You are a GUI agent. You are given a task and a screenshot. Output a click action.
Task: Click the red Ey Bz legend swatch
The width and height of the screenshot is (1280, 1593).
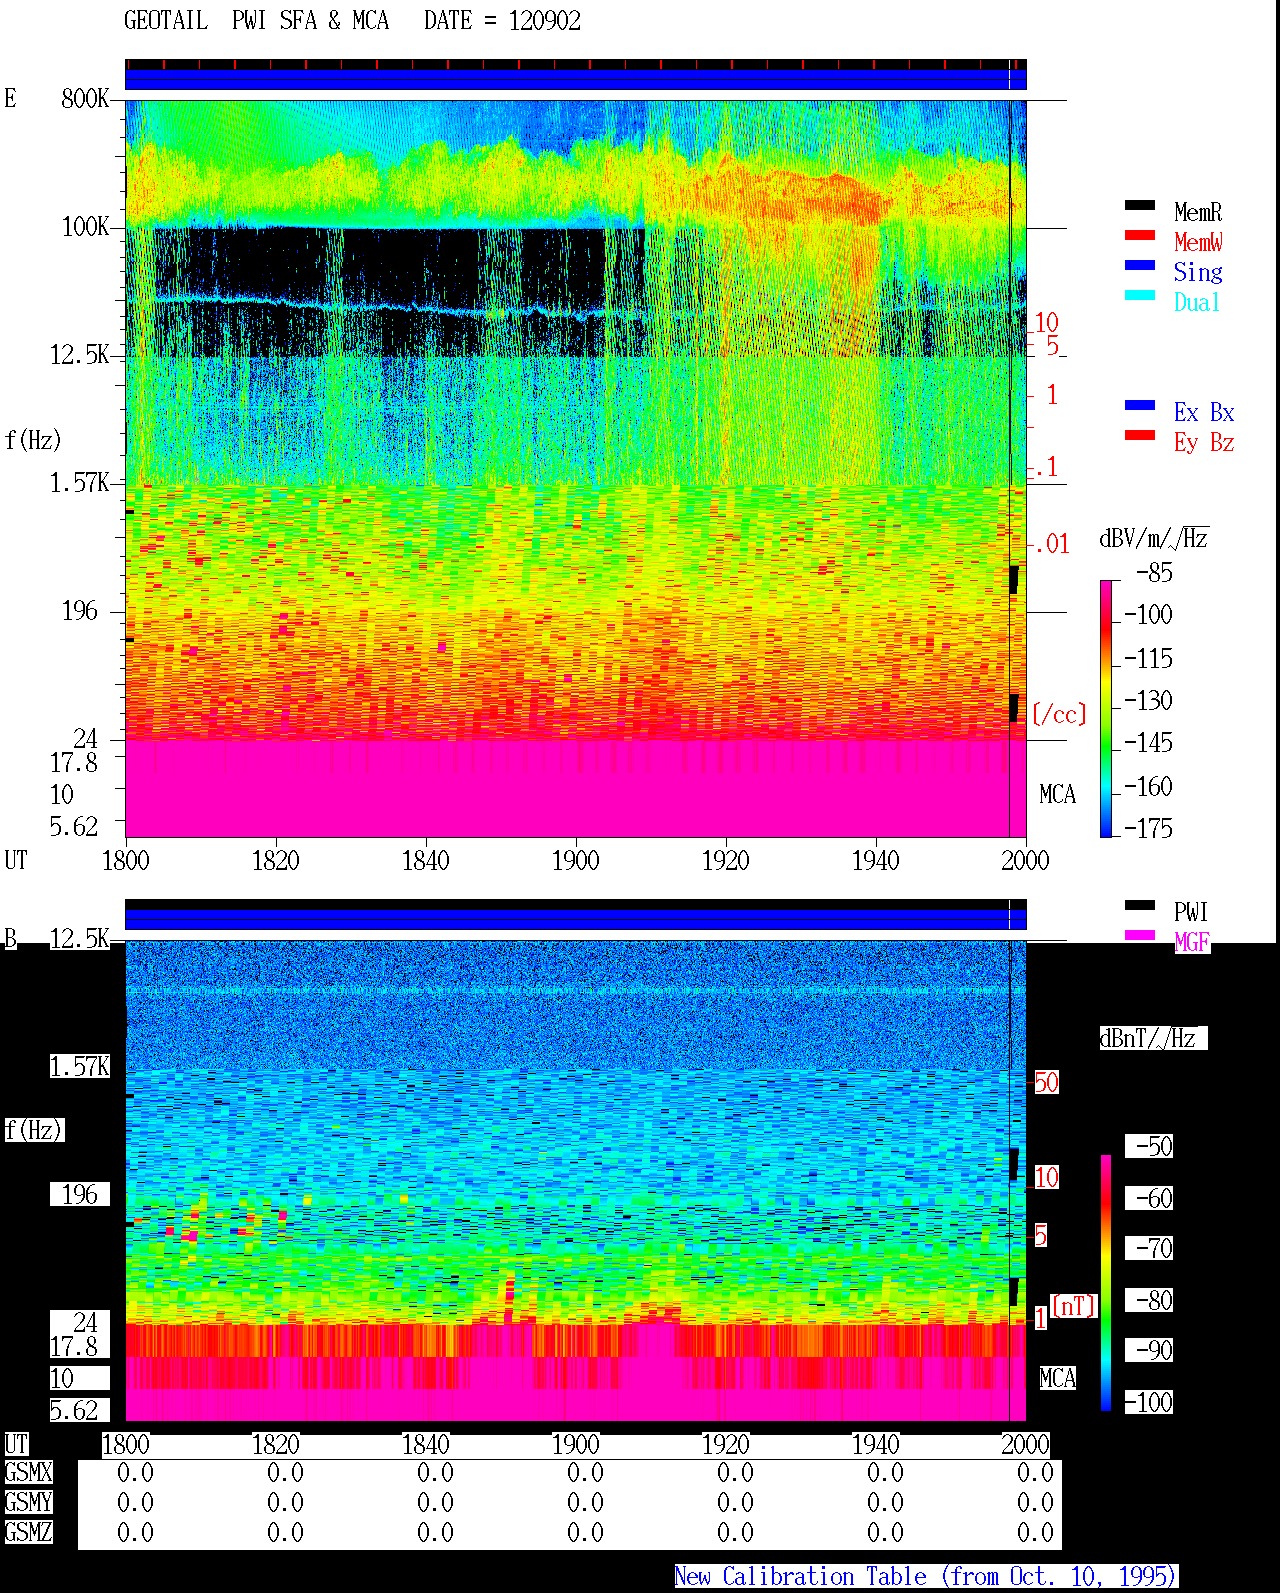[x=1140, y=436]
